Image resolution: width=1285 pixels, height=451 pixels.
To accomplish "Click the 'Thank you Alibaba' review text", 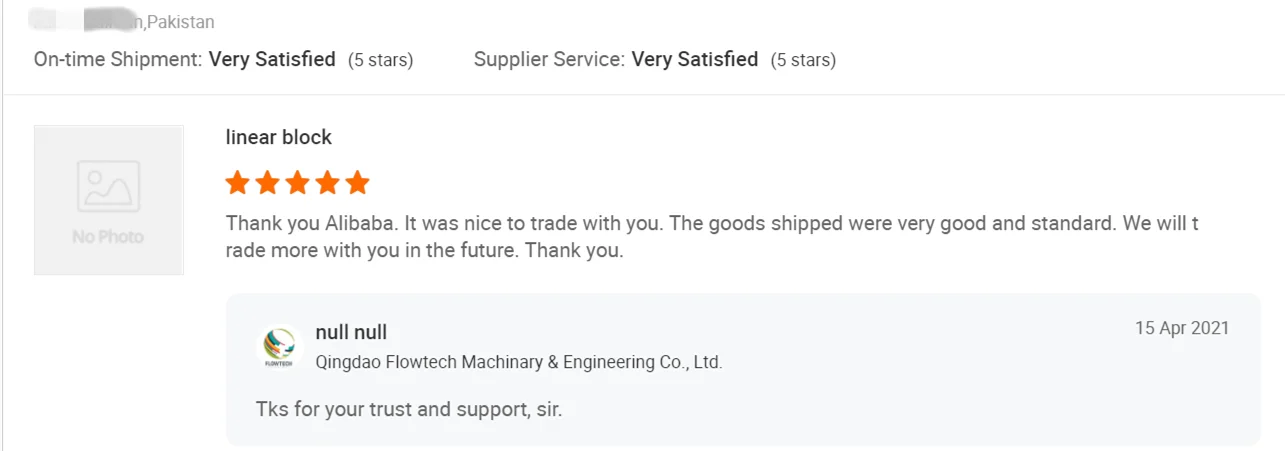I will click(710, 224).
